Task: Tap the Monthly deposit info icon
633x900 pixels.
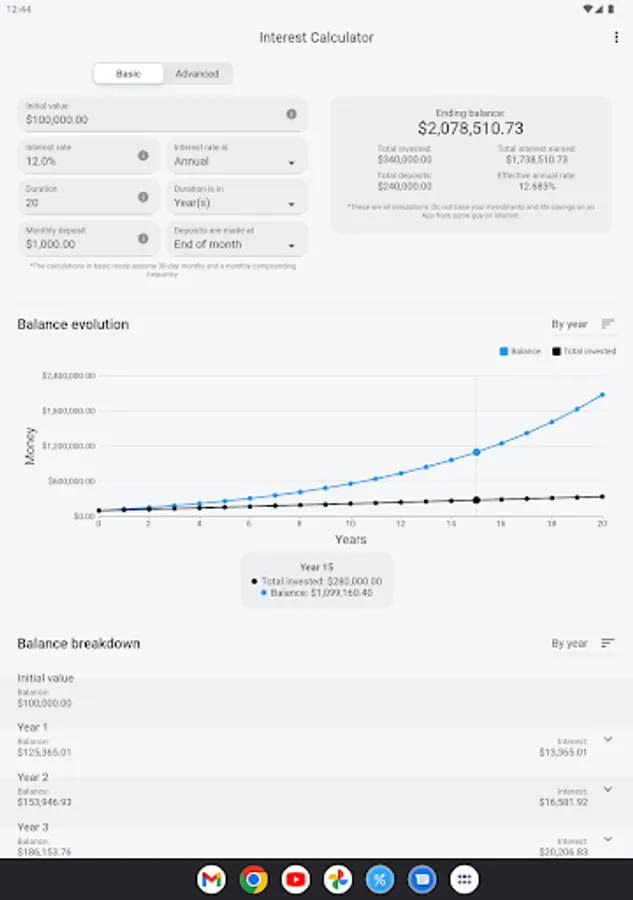Action: [x=143, y=238]
